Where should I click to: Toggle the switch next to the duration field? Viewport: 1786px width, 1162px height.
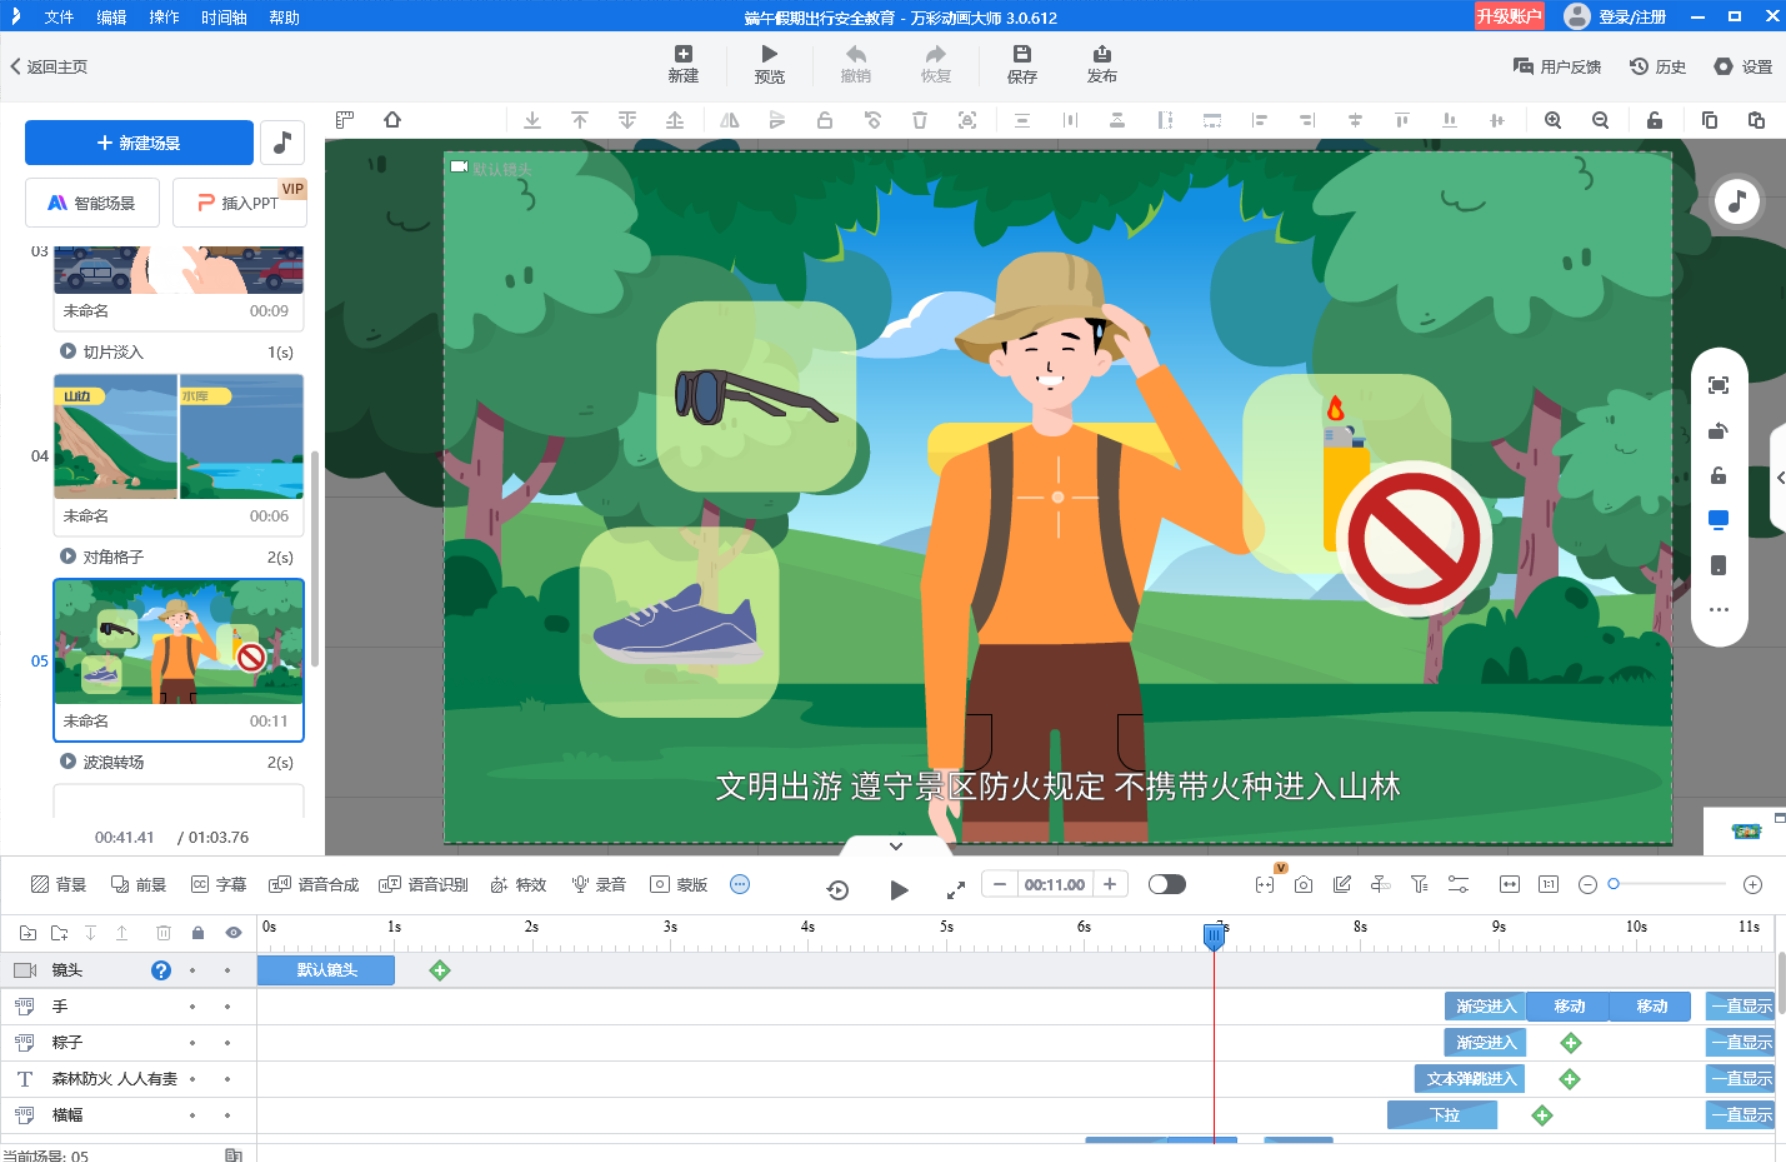pyautogui.click(x=1166, y=885)
